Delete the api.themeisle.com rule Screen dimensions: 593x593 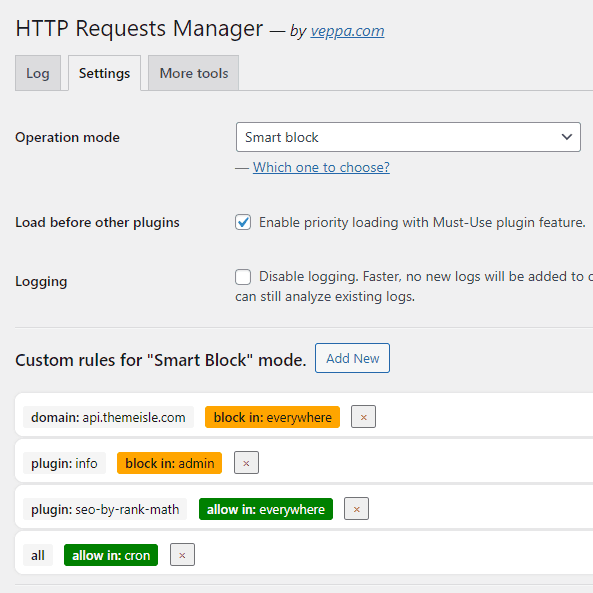tap(363, 417)
